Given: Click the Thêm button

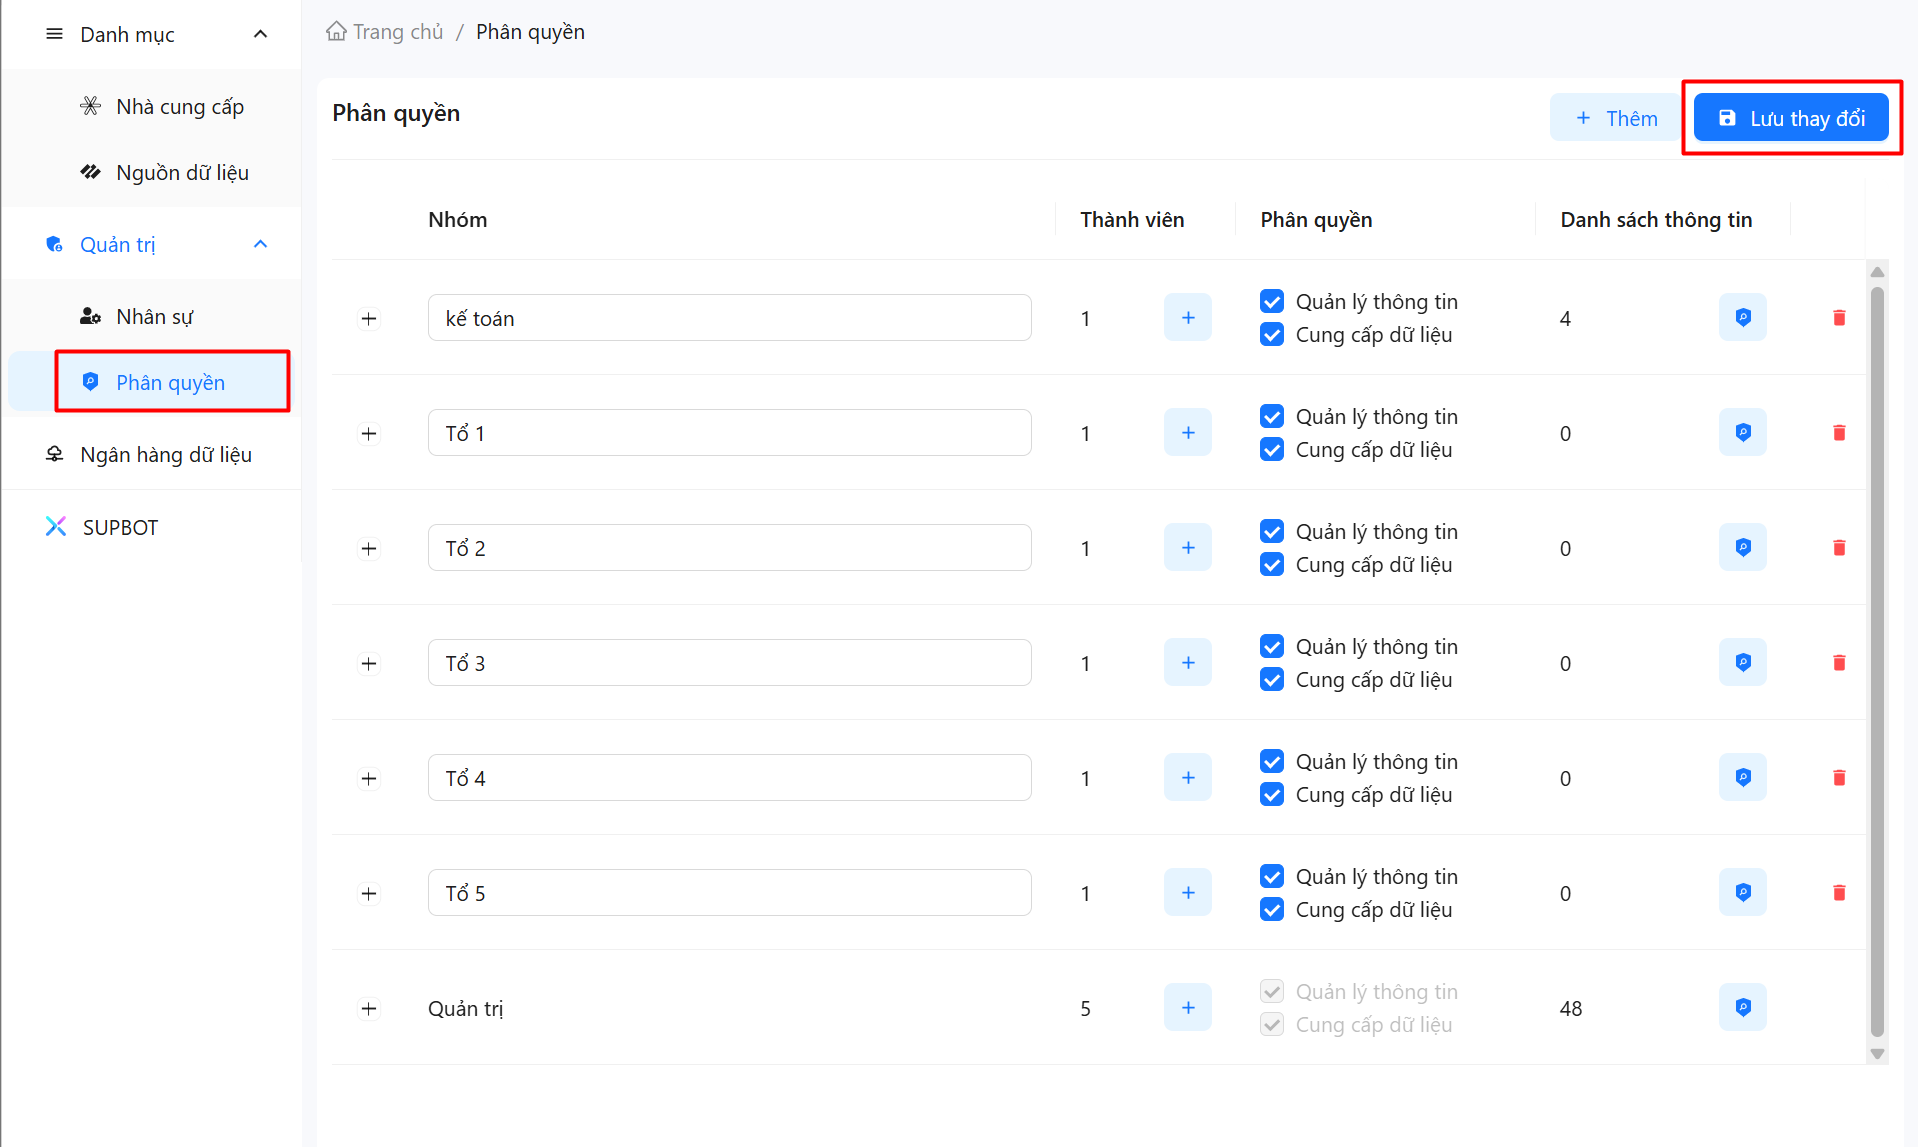Looking at the screenshot, I should pos(1615,119).
